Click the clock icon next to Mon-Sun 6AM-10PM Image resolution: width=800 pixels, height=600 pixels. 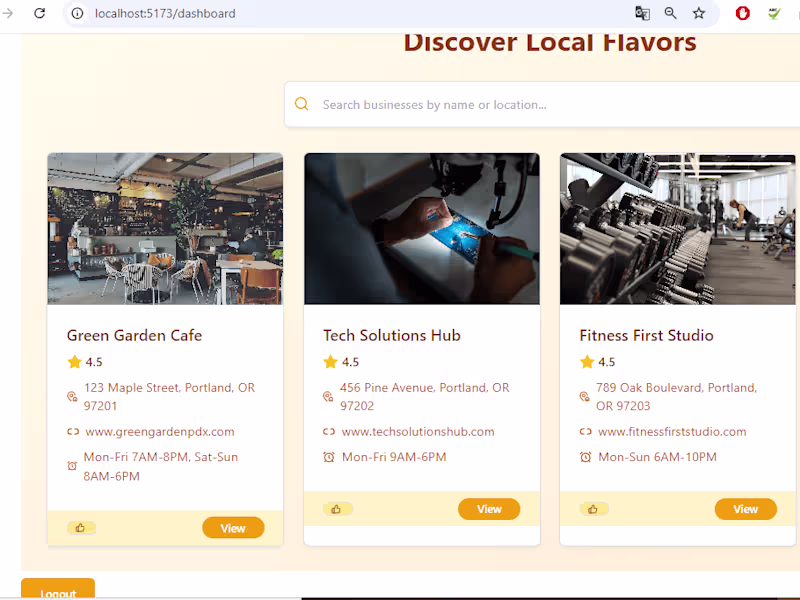(x=586, y=457)
